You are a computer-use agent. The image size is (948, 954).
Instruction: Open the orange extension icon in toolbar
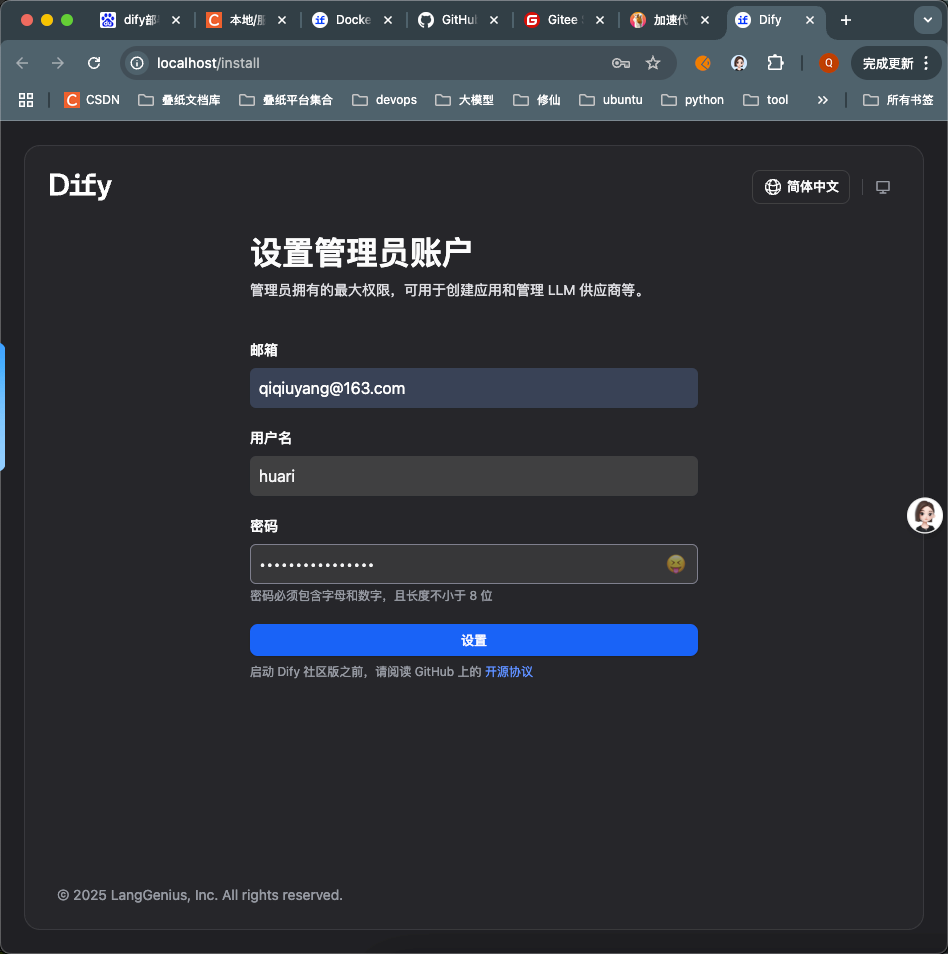pyautogui.click(x=703, y=63)
